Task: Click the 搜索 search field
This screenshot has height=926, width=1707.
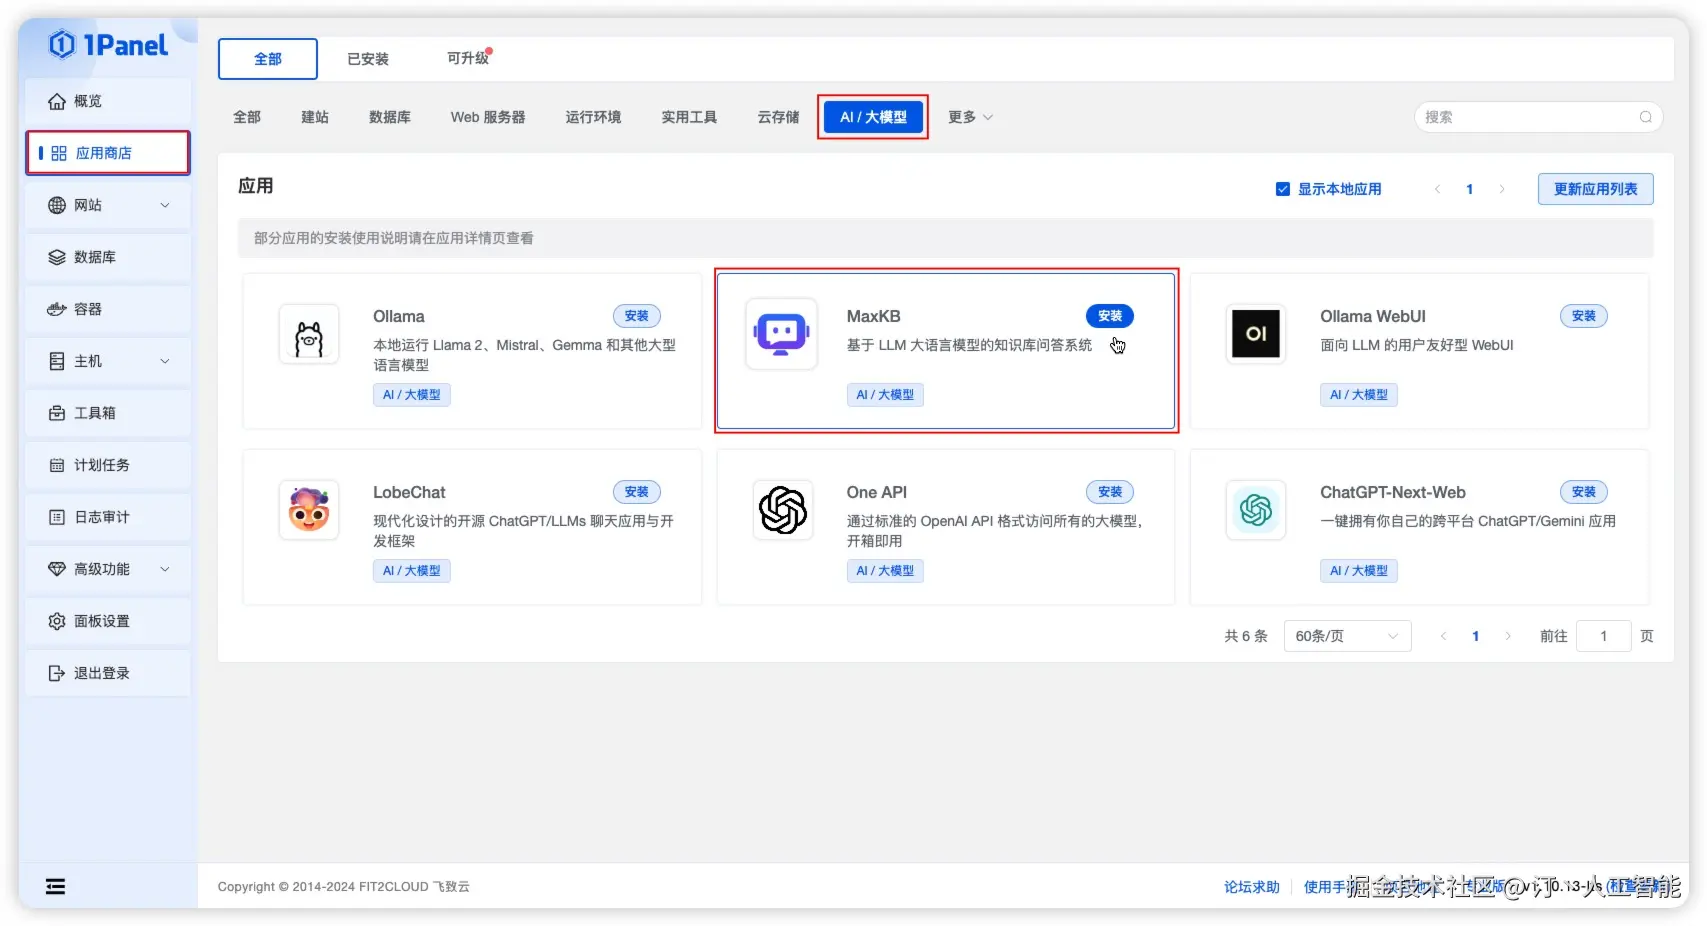Action: (x=1539, y=117)
